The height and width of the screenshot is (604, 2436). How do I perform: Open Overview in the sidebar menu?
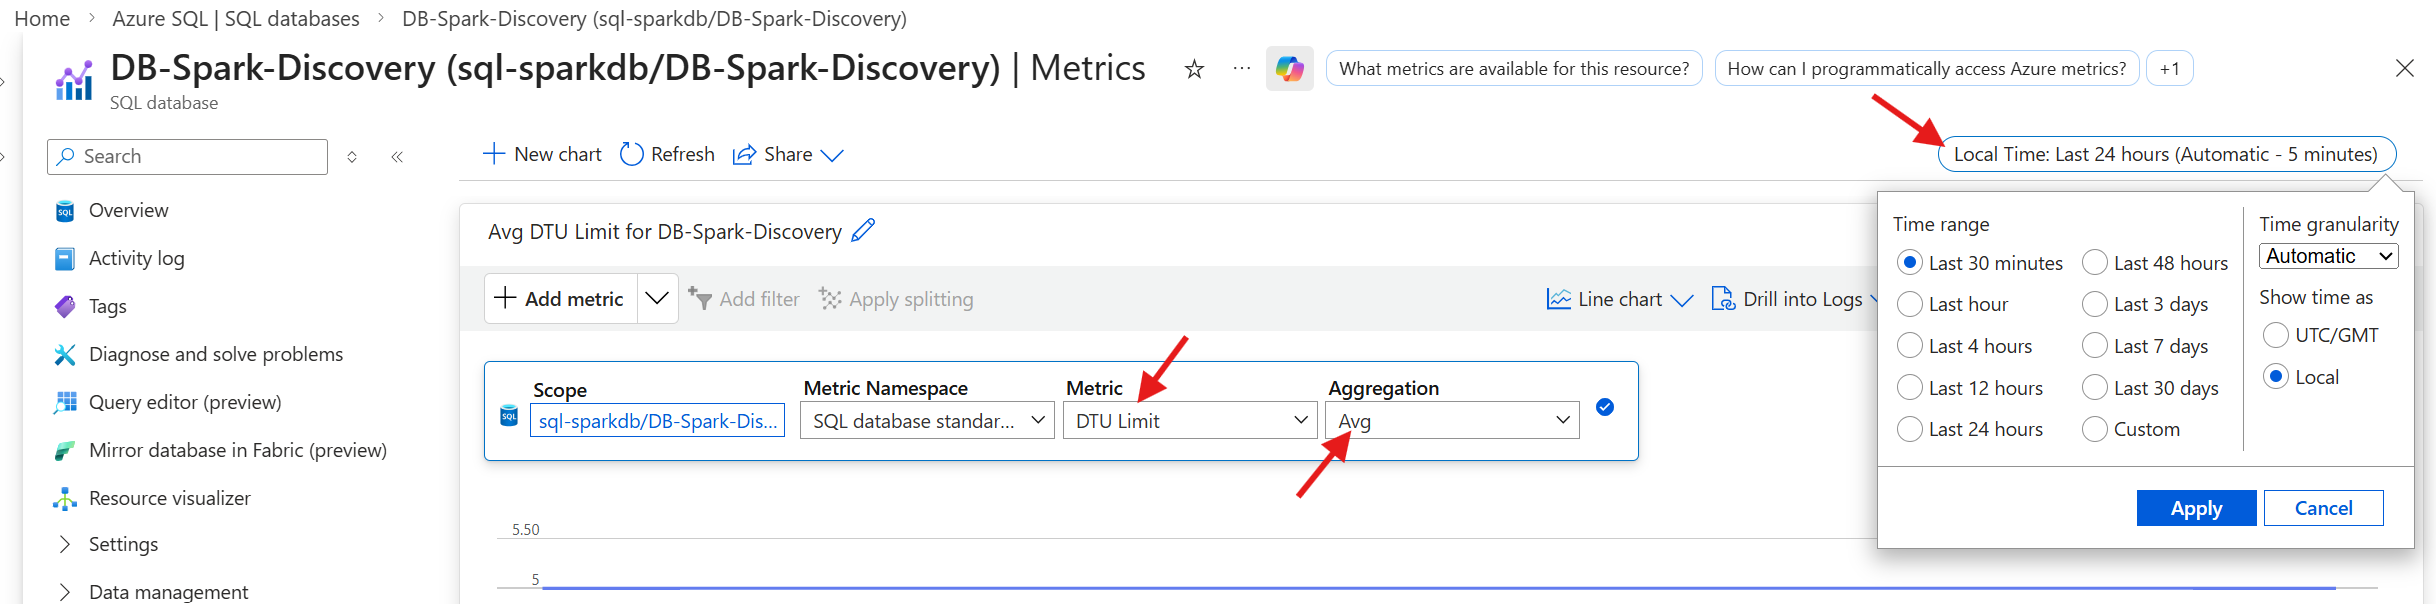[129, 210]
